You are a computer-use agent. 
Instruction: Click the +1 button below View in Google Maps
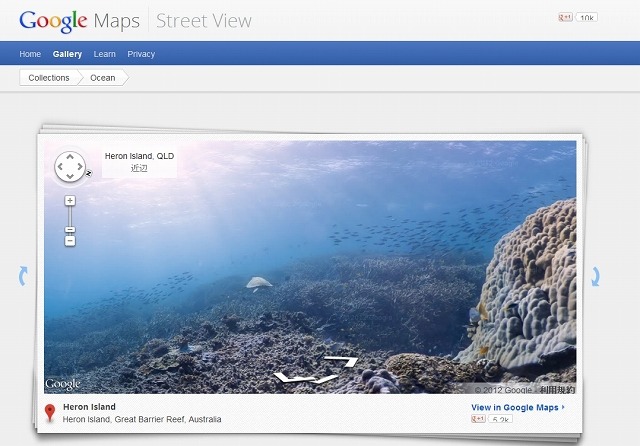[x=478, y=419]
